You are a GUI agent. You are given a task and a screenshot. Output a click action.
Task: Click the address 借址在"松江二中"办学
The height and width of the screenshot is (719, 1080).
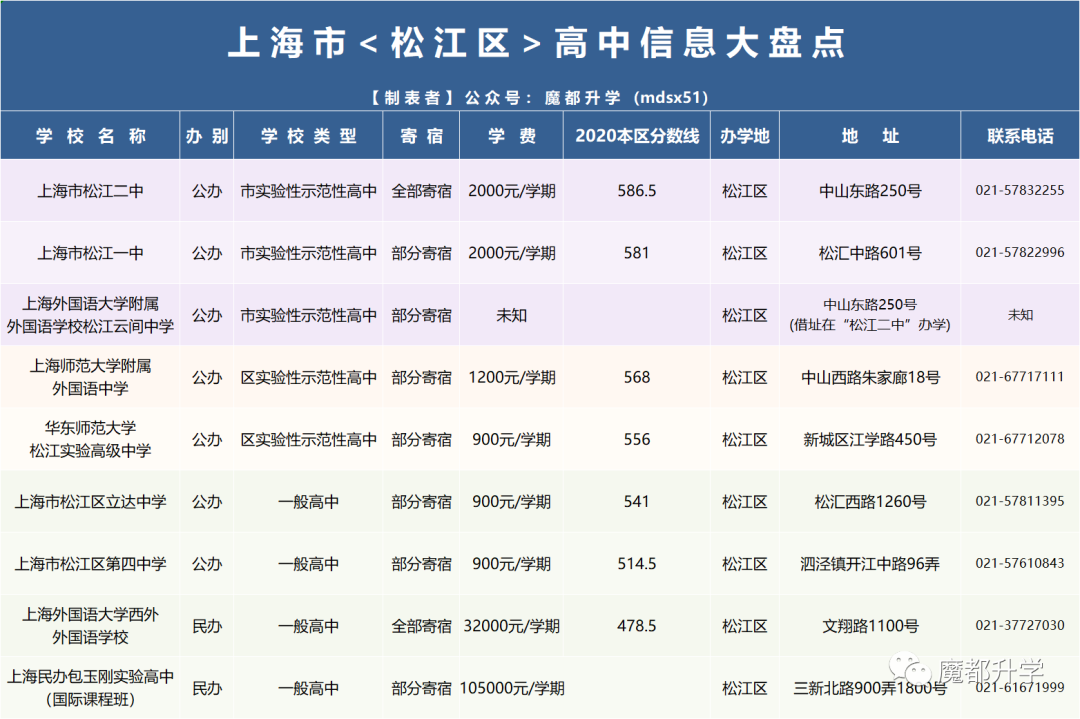870,325
